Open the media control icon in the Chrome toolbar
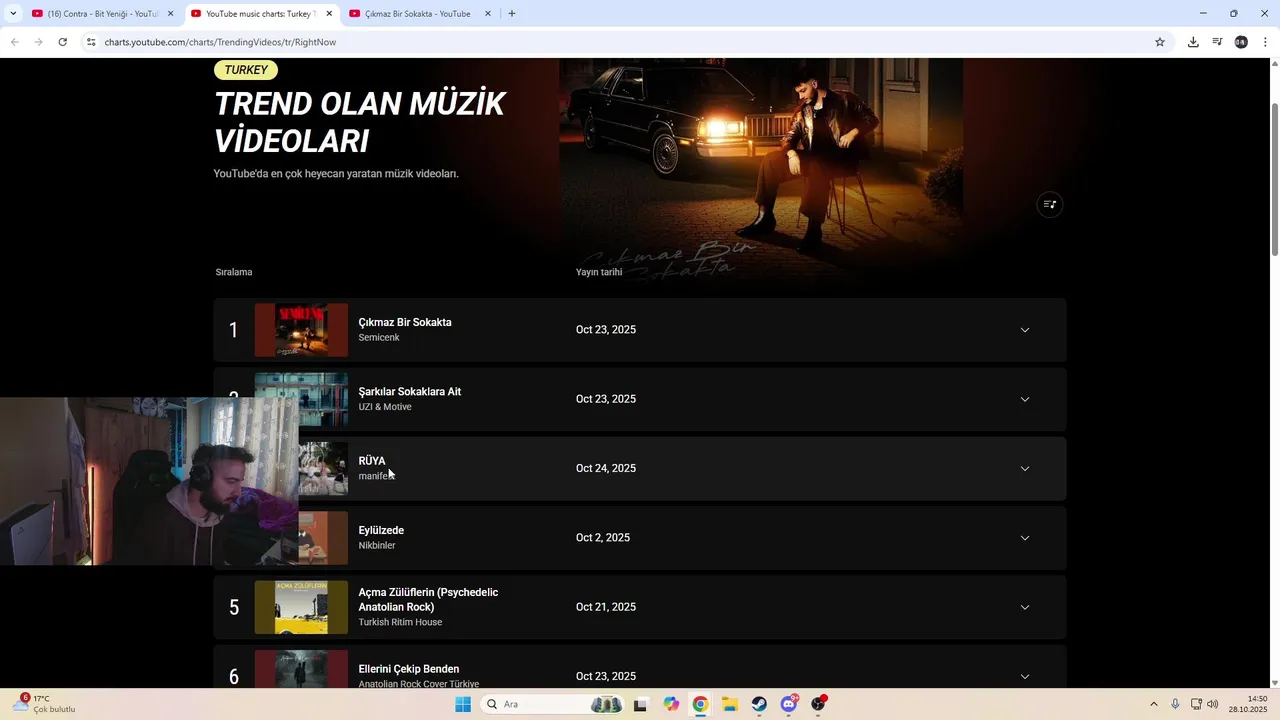1280x720 pixels. [1217, 42]
